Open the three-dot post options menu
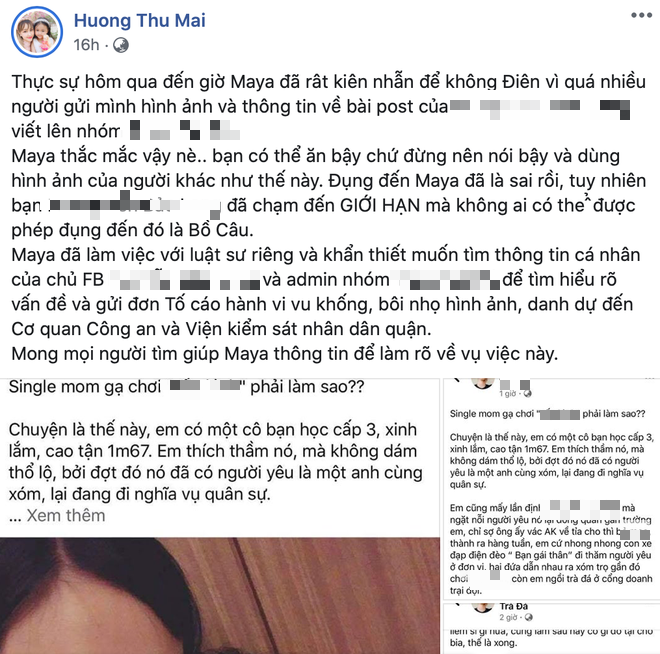This screenshot has width=660, height=654. click(x=641, y=16)
